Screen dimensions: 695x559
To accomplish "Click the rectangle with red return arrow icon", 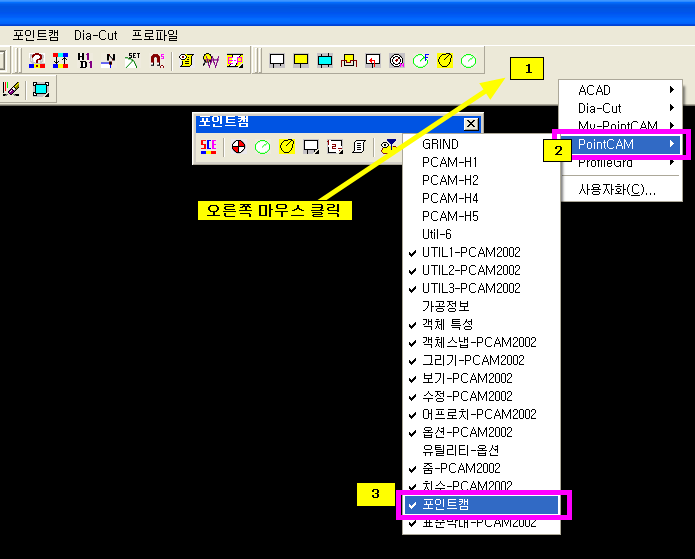I will (x=373, y=60).
